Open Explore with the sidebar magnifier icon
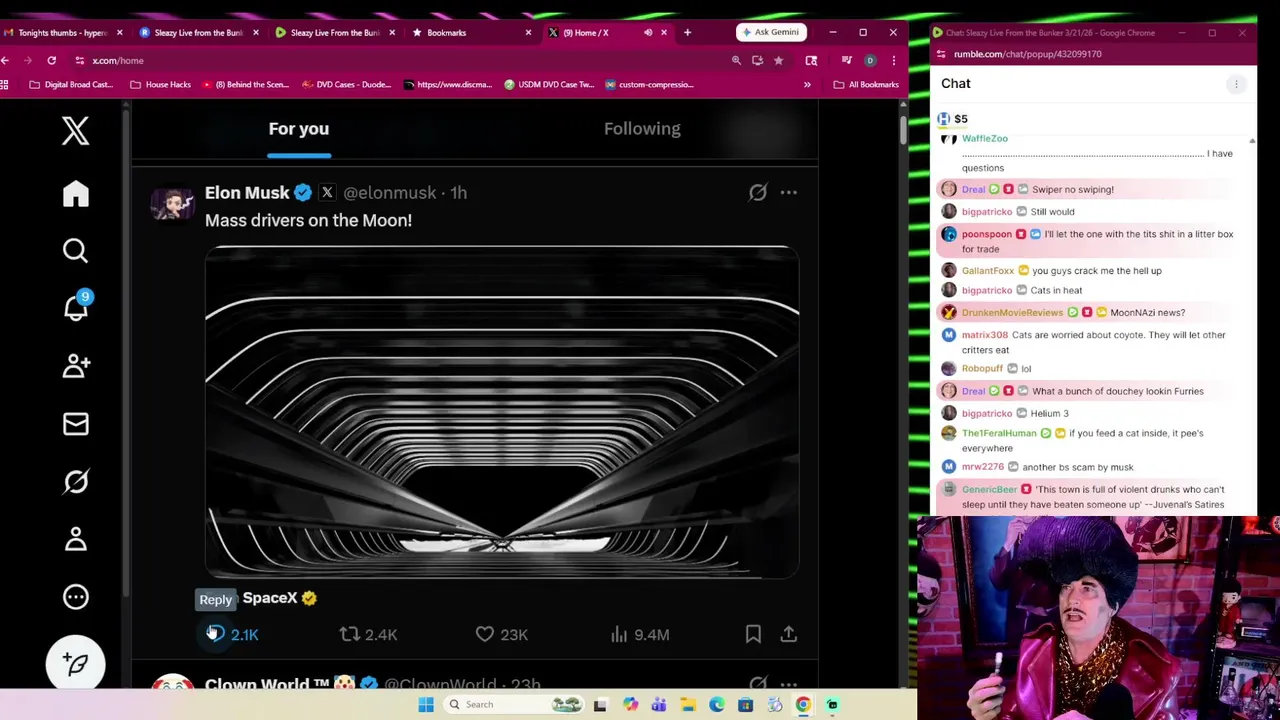Viewport: 1280px width, 720px height. (x=76, y=251)
